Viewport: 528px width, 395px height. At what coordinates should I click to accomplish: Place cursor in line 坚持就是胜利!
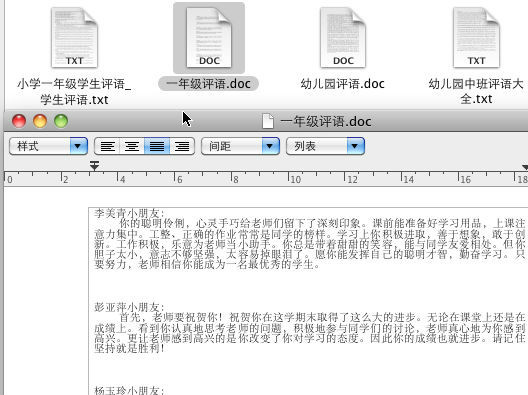(x=129, y=348)
